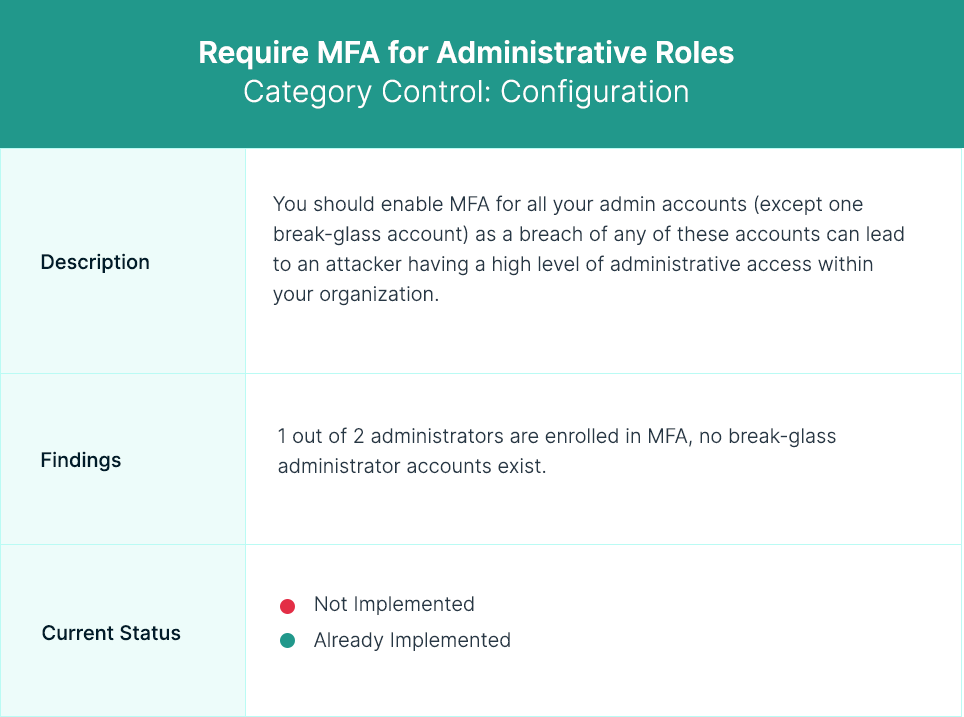This screenshot has height=717, width=964.
Task: Select the Description row label
Action: pyautogui.click(x=95, y=262)
